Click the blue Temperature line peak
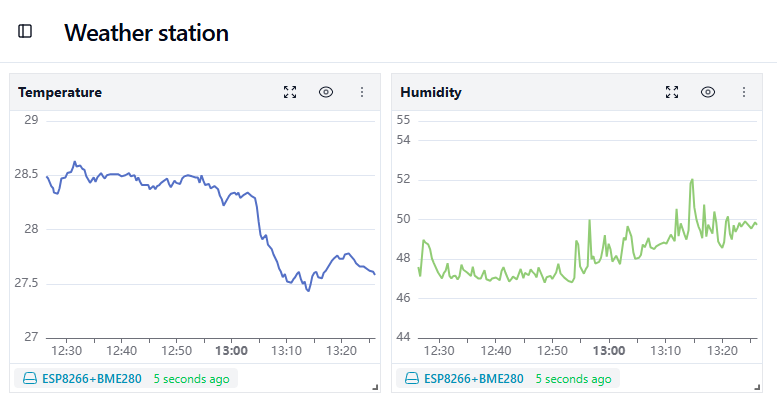Screen dimensions: 777x407 pyautogui.click(x=75, y=162)
